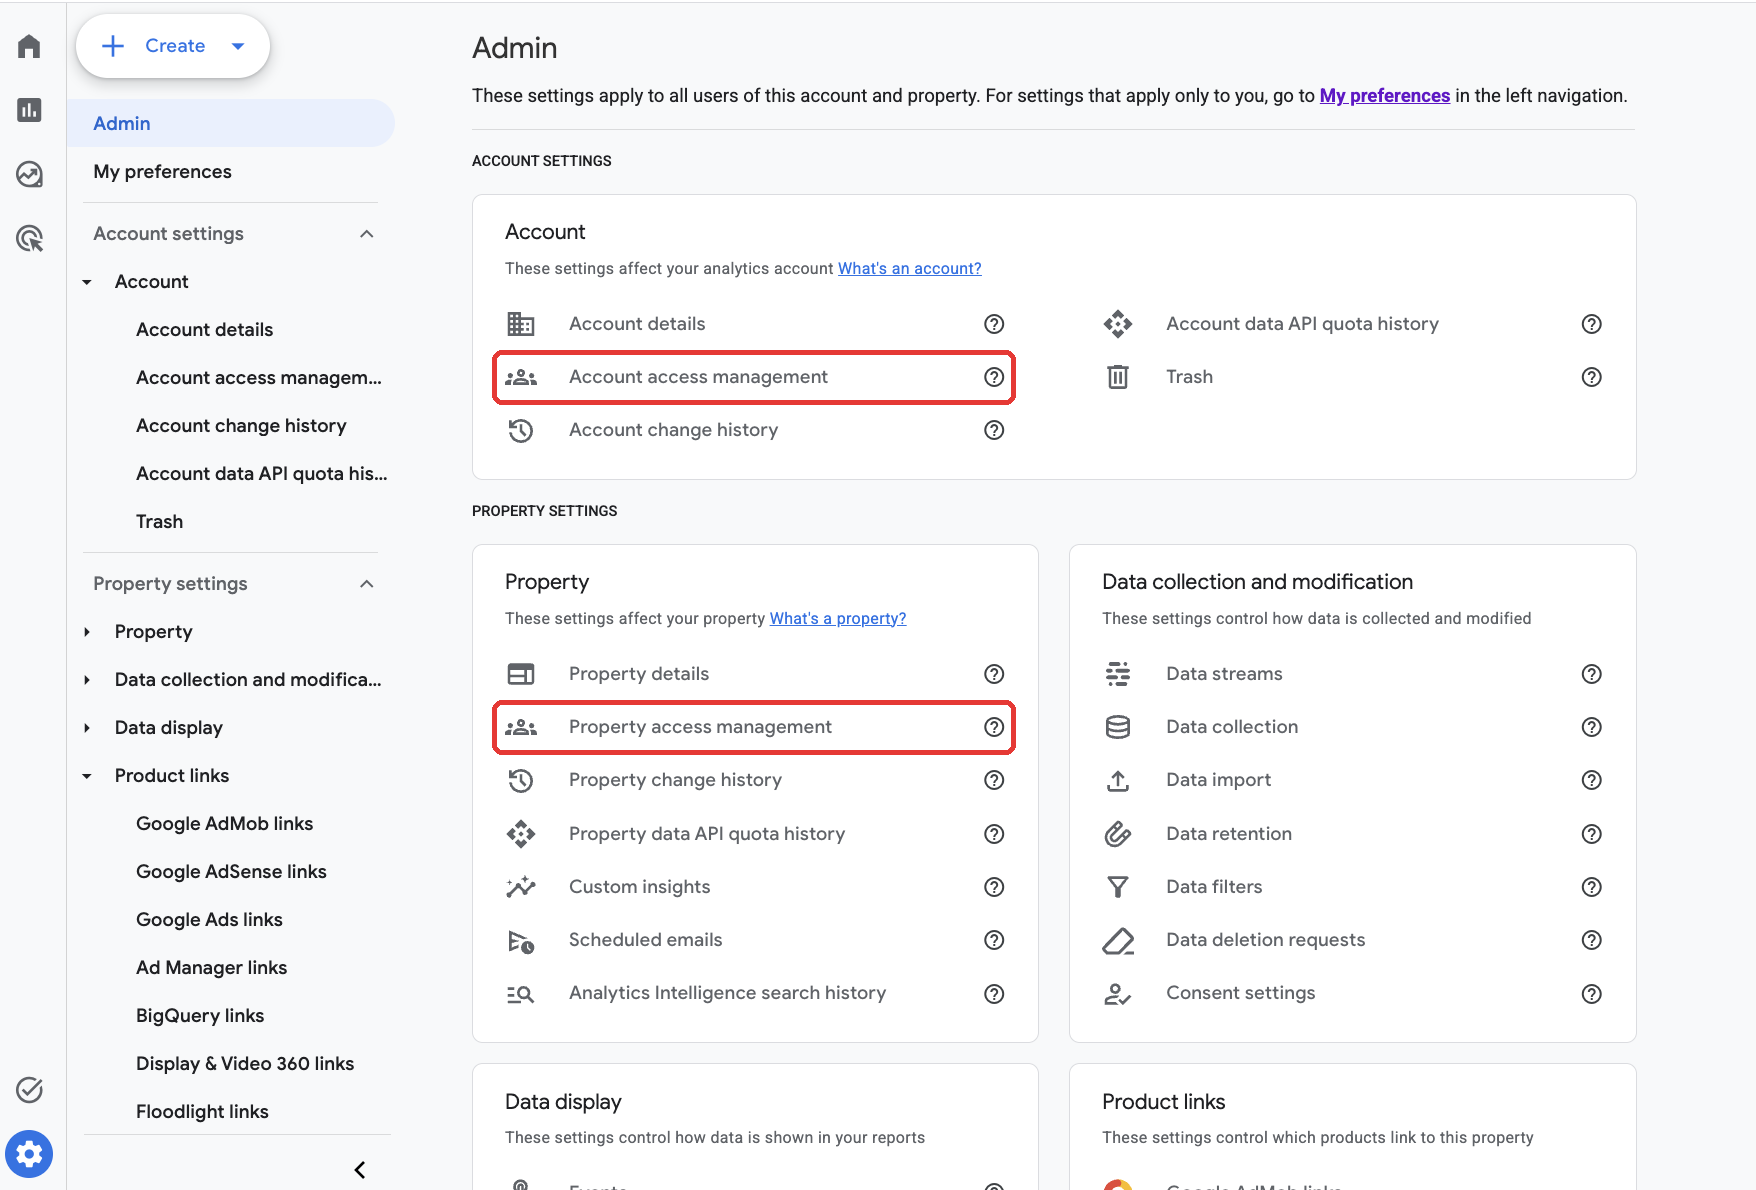Click the Trash bin icon in Account card

pos(1118,377)
